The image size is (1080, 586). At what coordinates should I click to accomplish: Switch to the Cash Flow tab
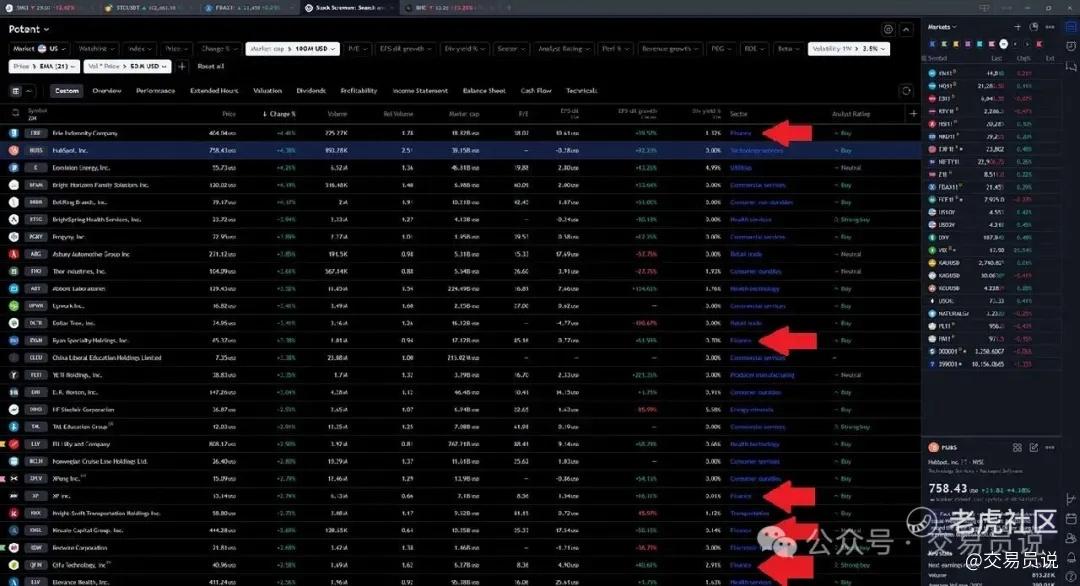(536, 91)
